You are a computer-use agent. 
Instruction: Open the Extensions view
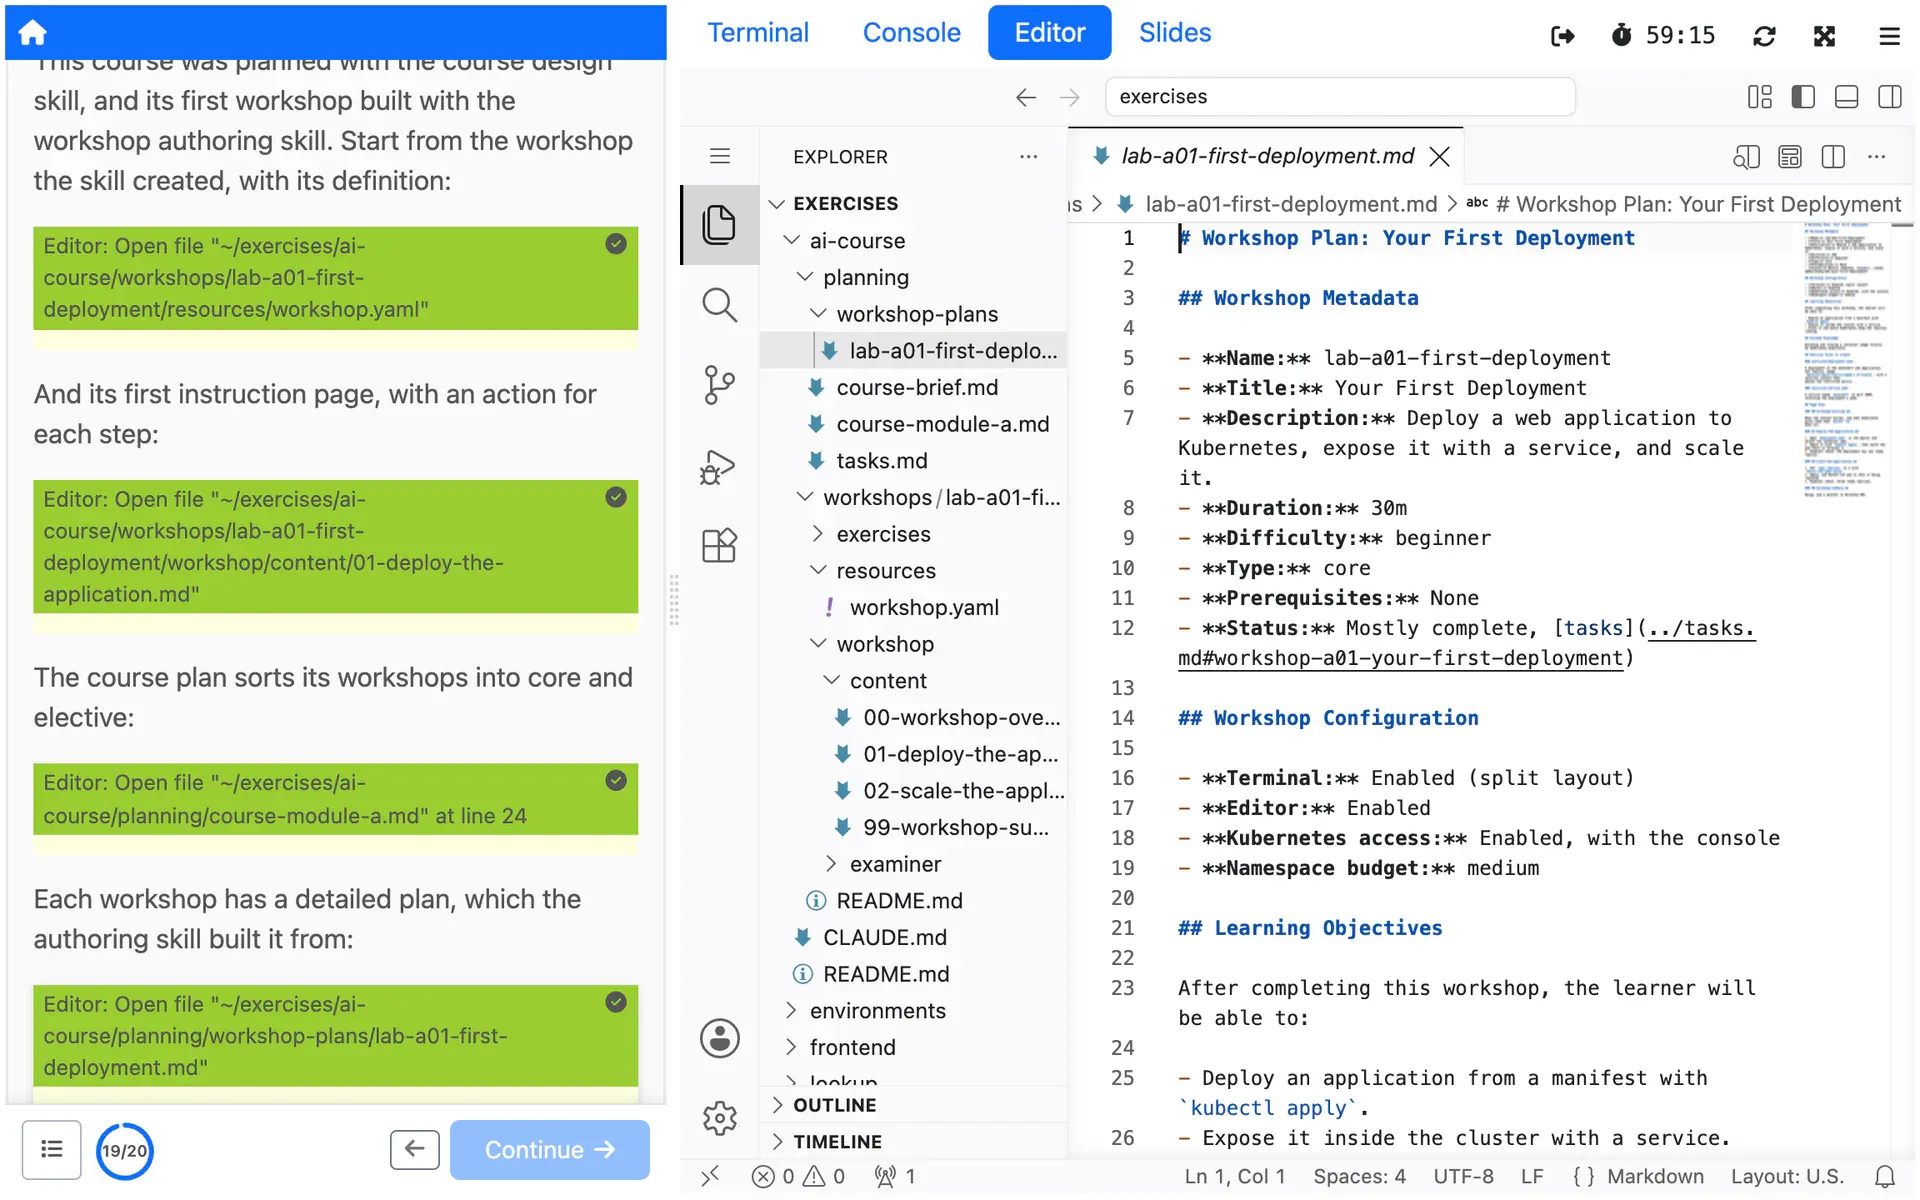coord(719,546)
